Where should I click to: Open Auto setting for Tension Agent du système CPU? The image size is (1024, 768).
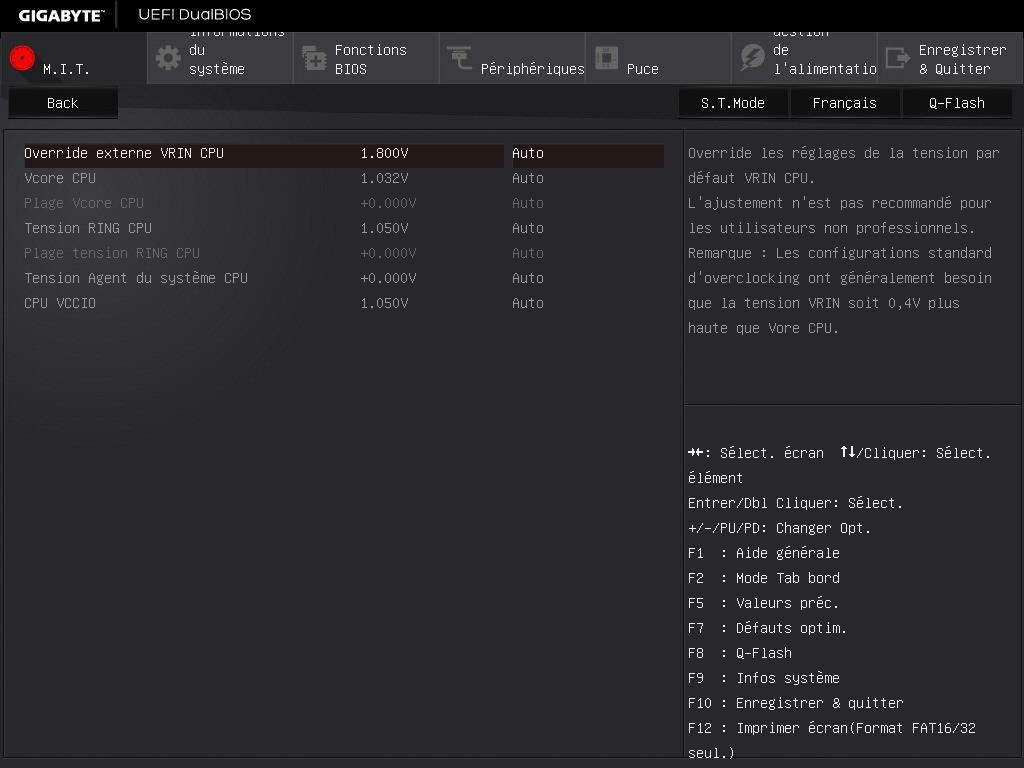(528, 278)
